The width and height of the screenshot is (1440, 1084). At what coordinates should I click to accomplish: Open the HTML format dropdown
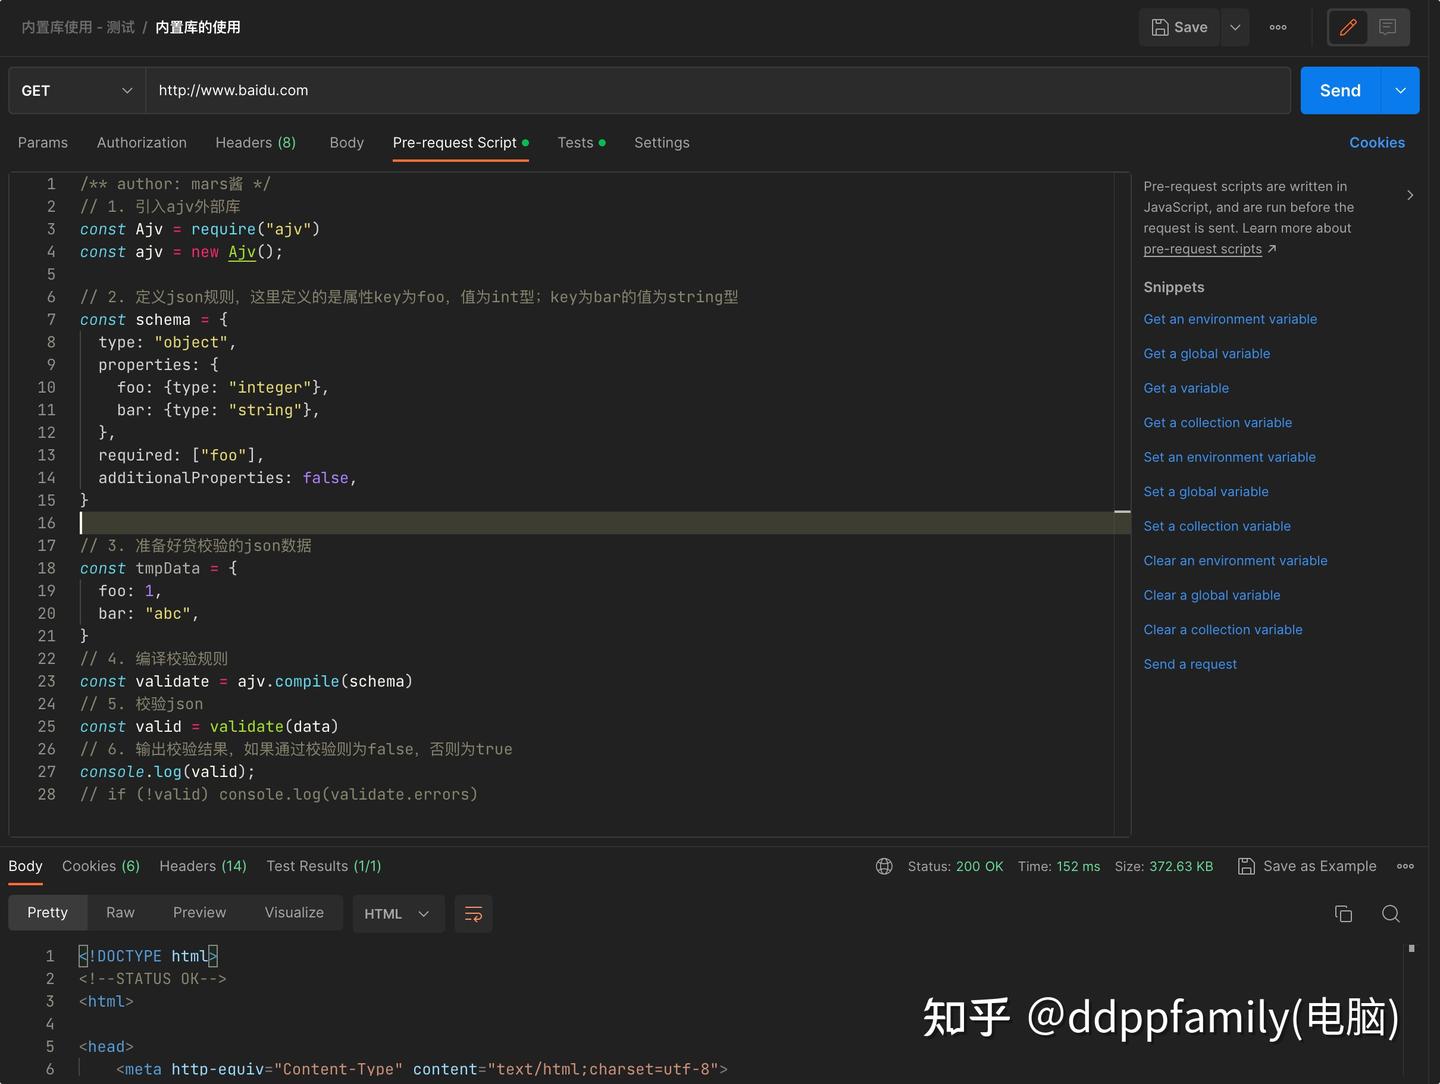(x=397, y=913)
